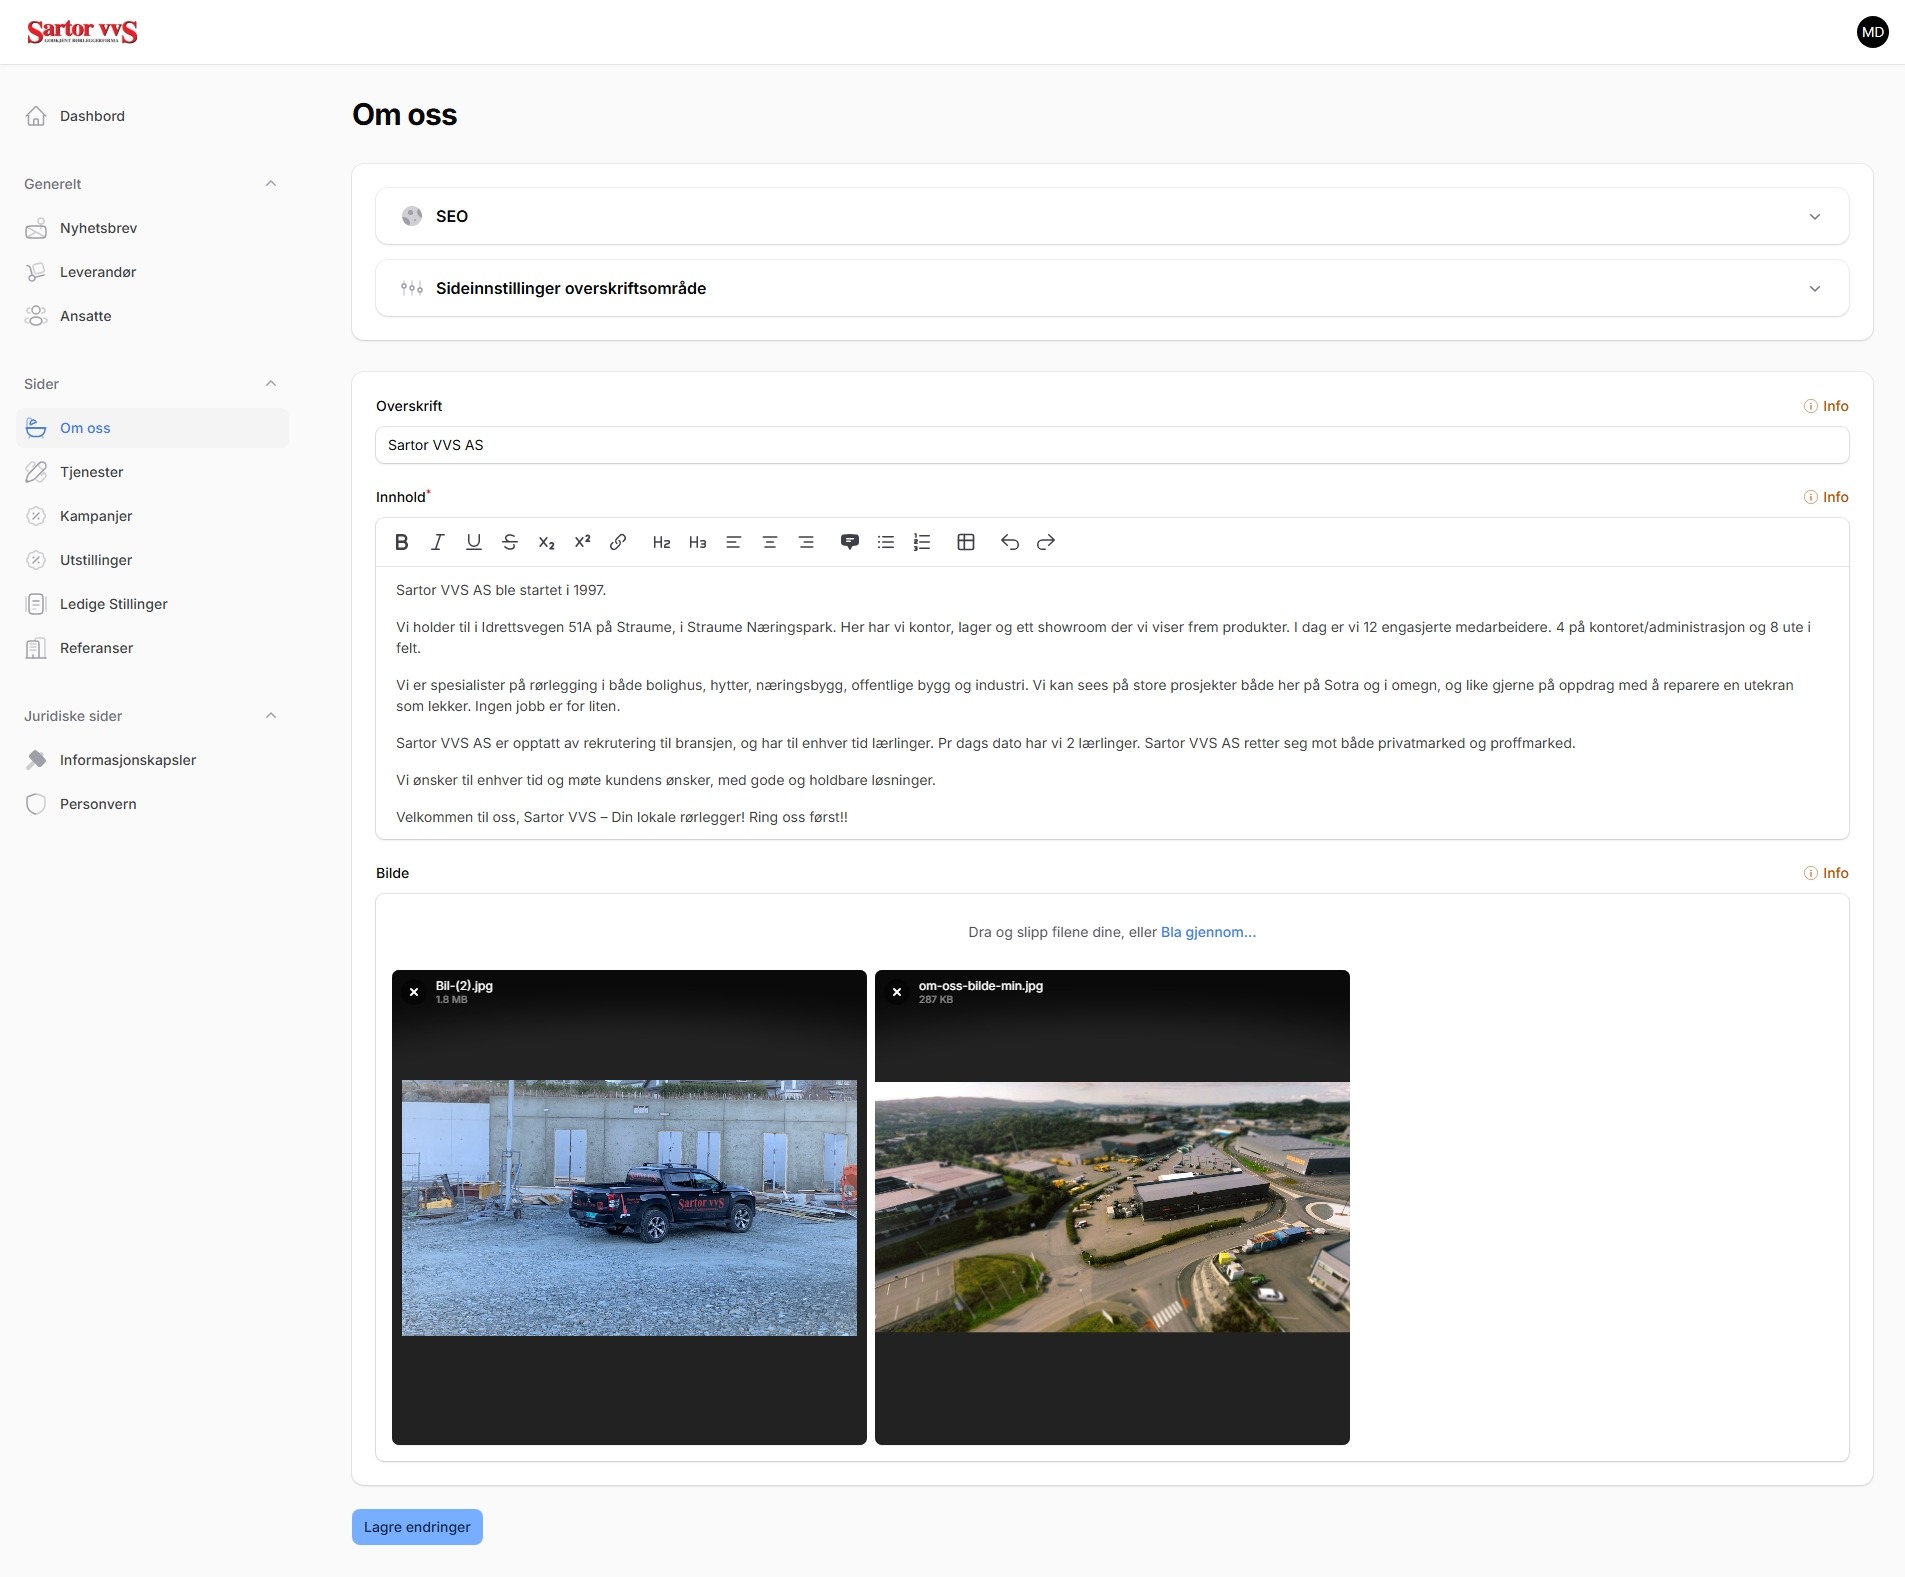1905x1577 pixels.
Task: Insert a blockquote in the content
Action: click(849, 542)
